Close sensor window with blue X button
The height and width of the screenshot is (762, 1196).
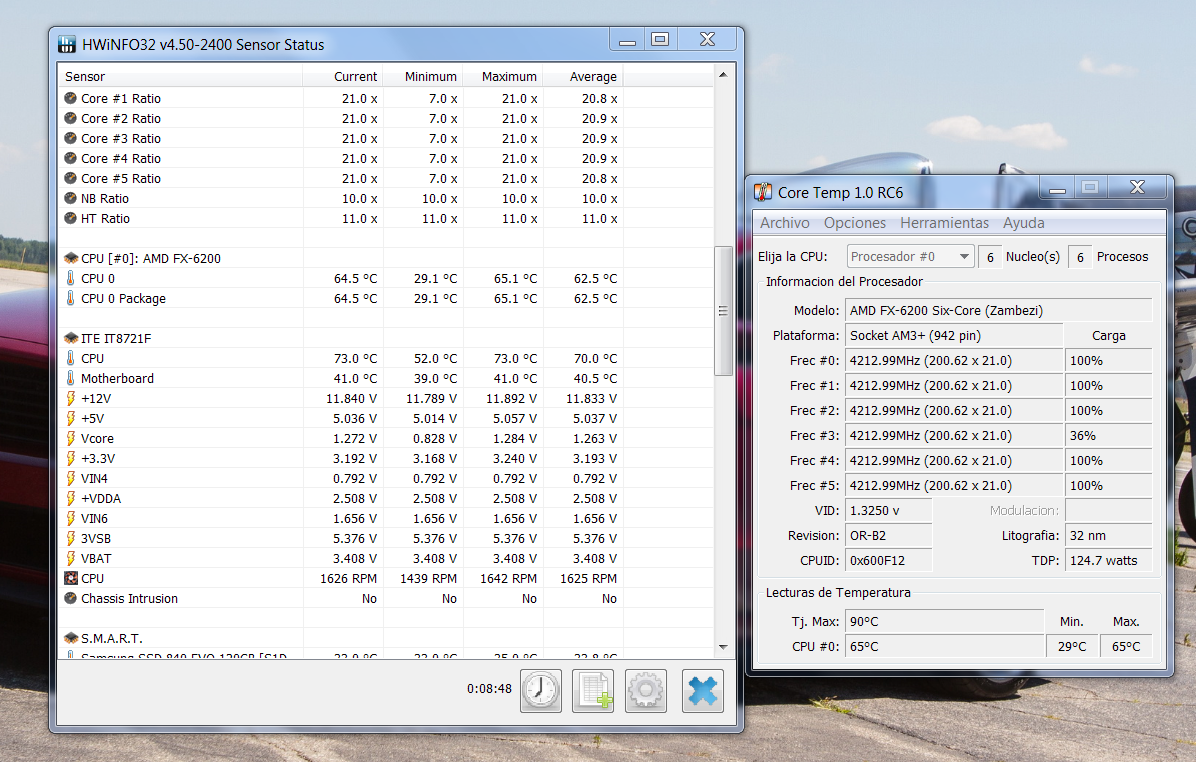(702, 691)
